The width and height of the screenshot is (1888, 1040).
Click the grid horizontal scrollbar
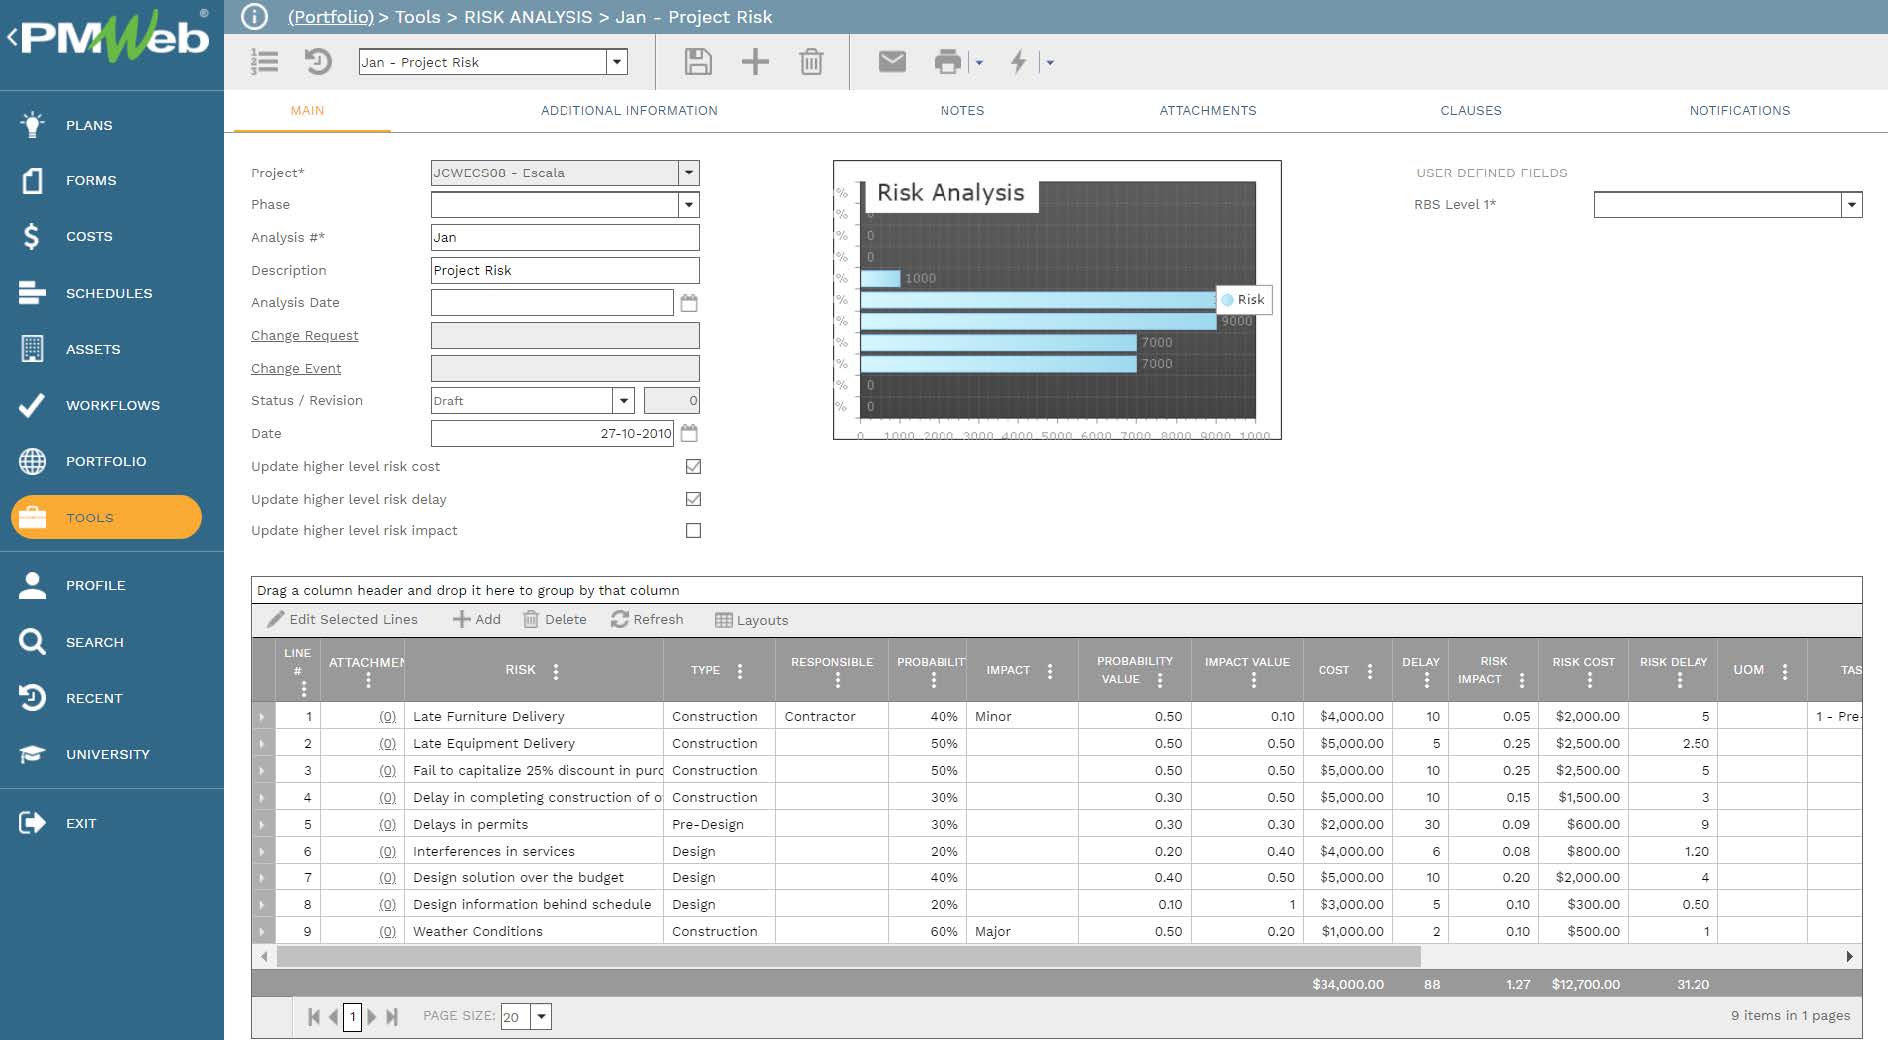pyautogui.click(x=848, y=956)
